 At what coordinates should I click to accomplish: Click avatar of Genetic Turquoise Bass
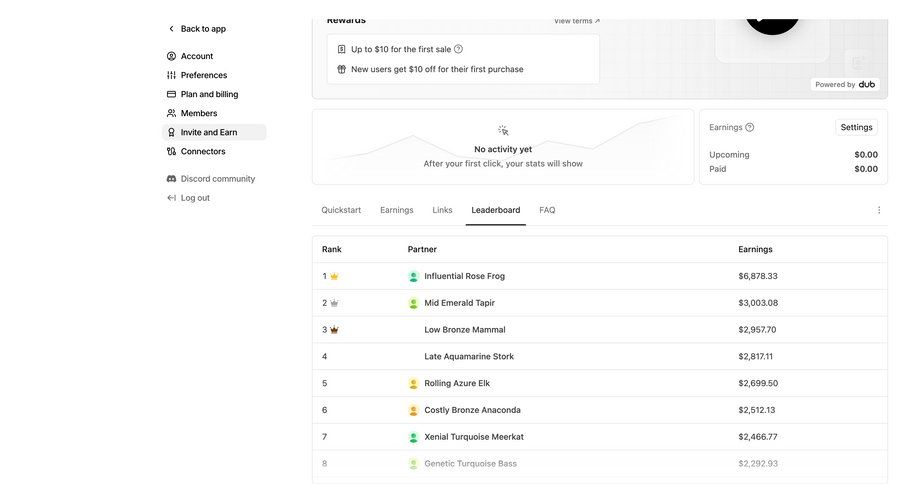coord(413,464)
